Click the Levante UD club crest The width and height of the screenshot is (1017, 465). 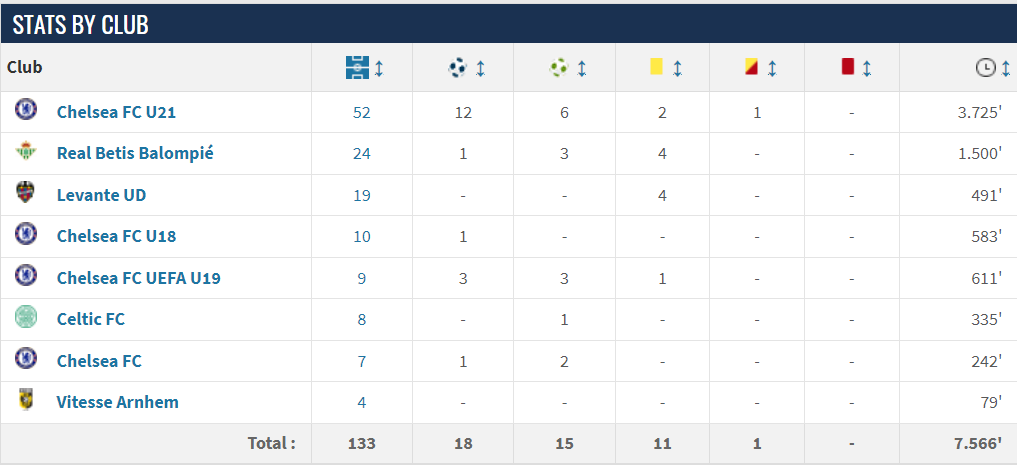click(26, 193)
